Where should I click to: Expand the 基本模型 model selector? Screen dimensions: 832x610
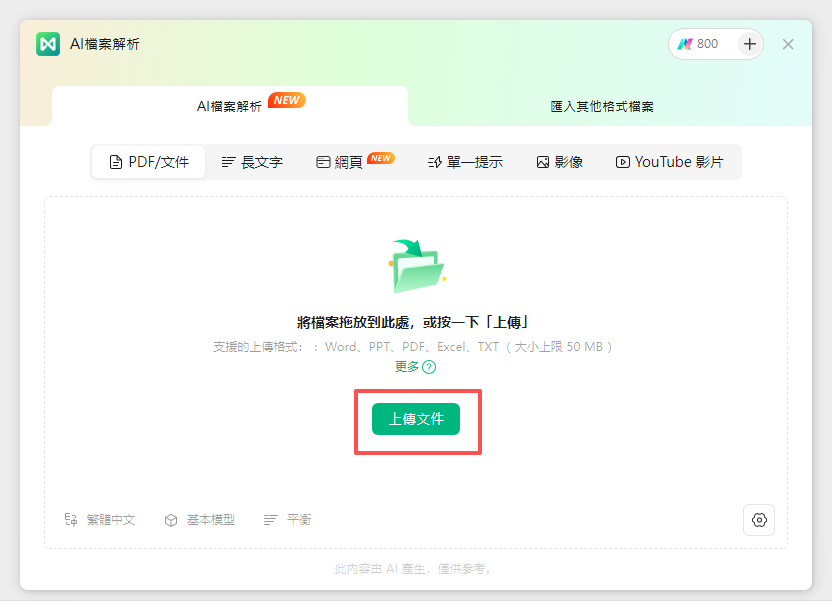pyautogui.click(x=200, y=520)
